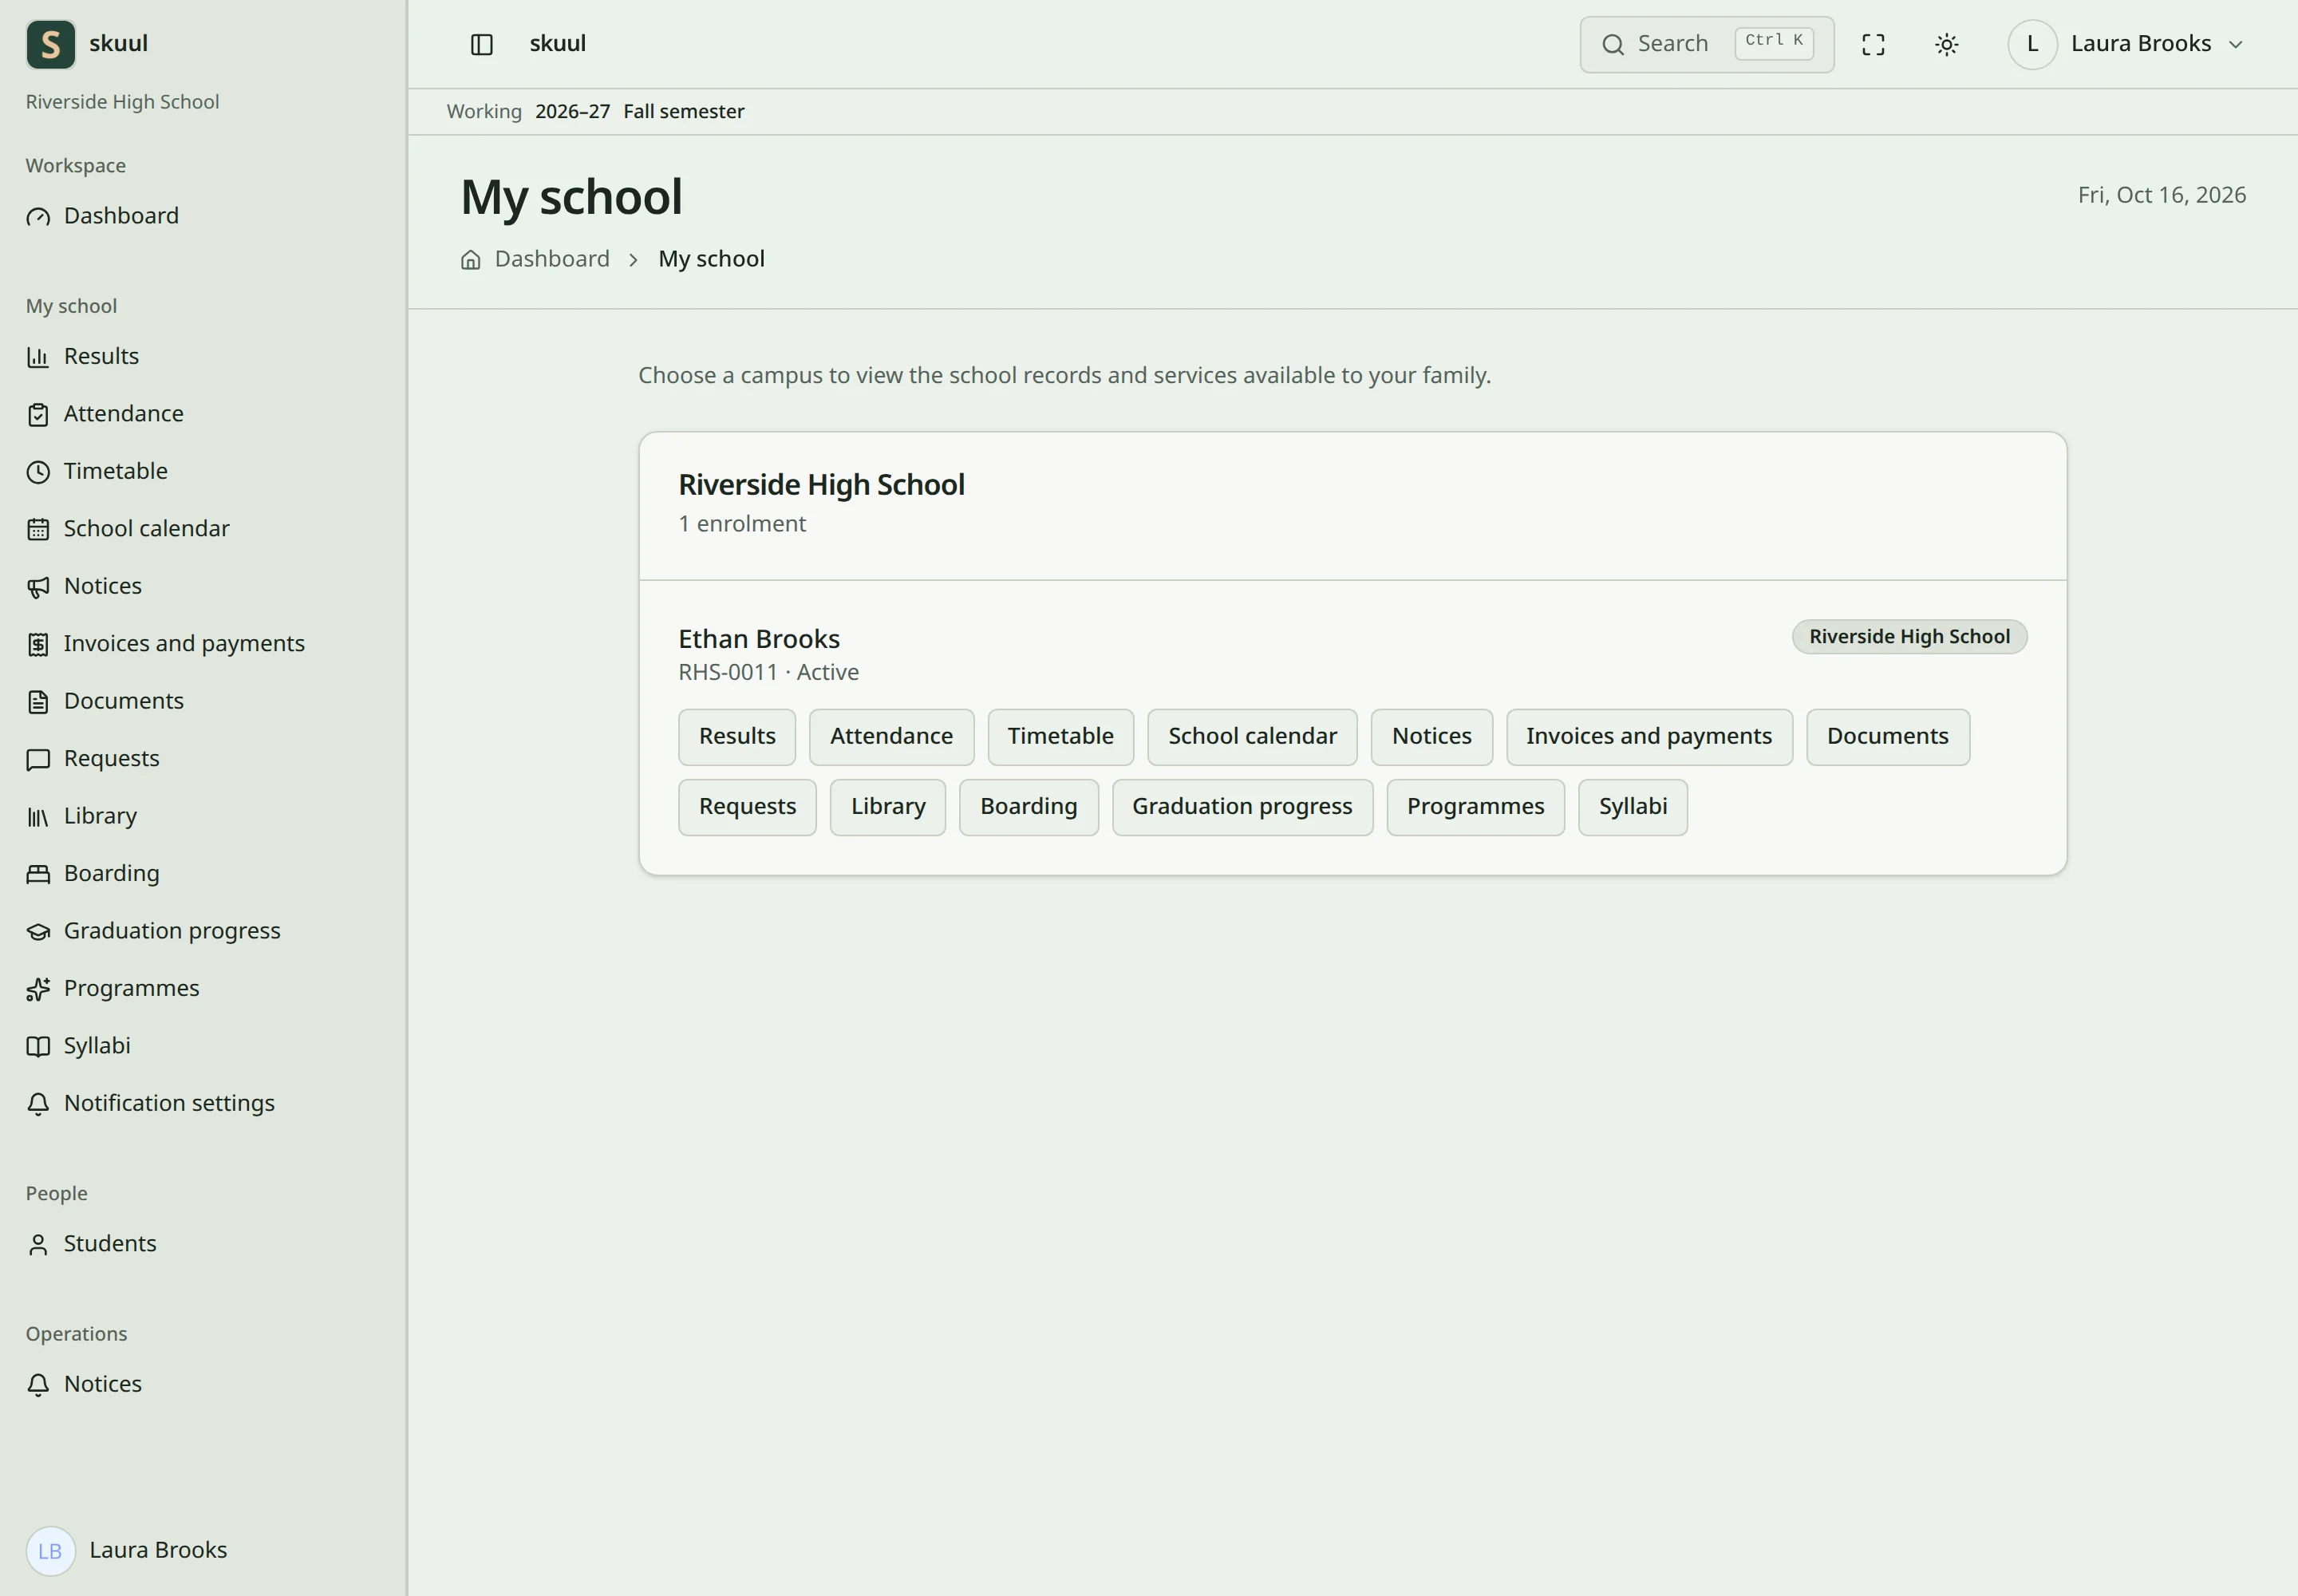
Task: Click the Search field in top bar
Action: coord(1706,44)
